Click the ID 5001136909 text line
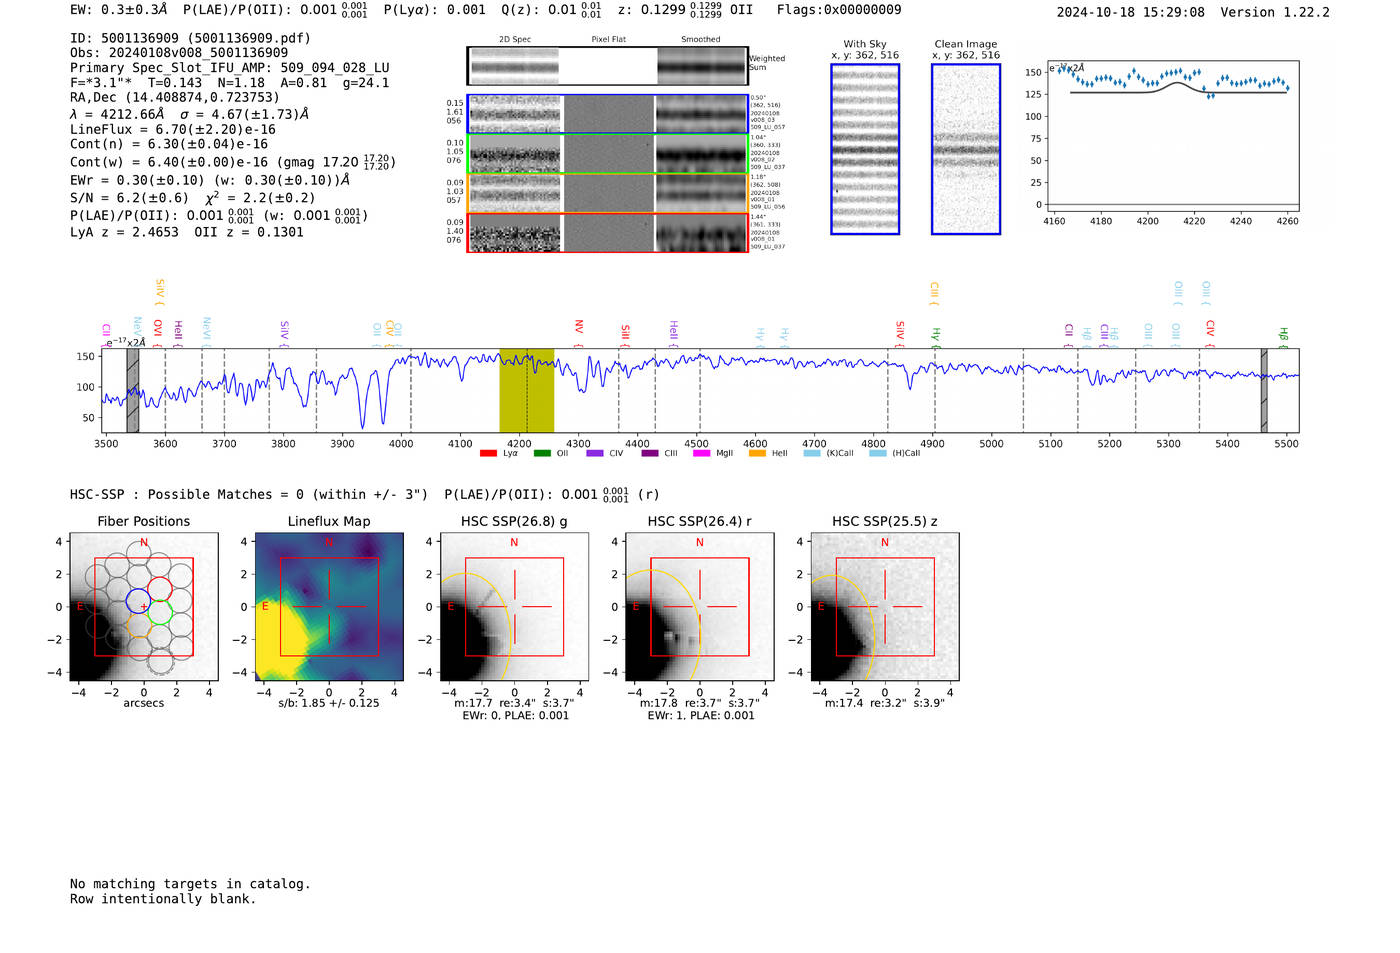 click(x=190, y=38)
